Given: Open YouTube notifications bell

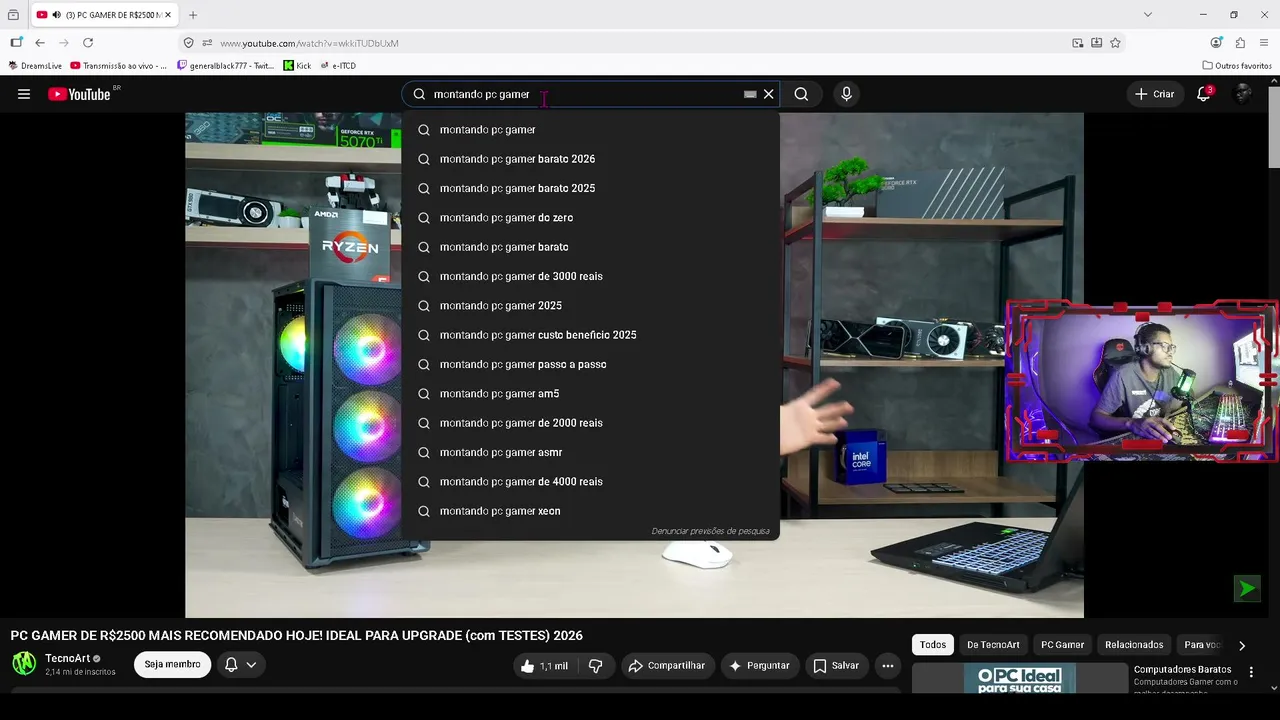Looking at the screenshot, I should coord(1204,94).
